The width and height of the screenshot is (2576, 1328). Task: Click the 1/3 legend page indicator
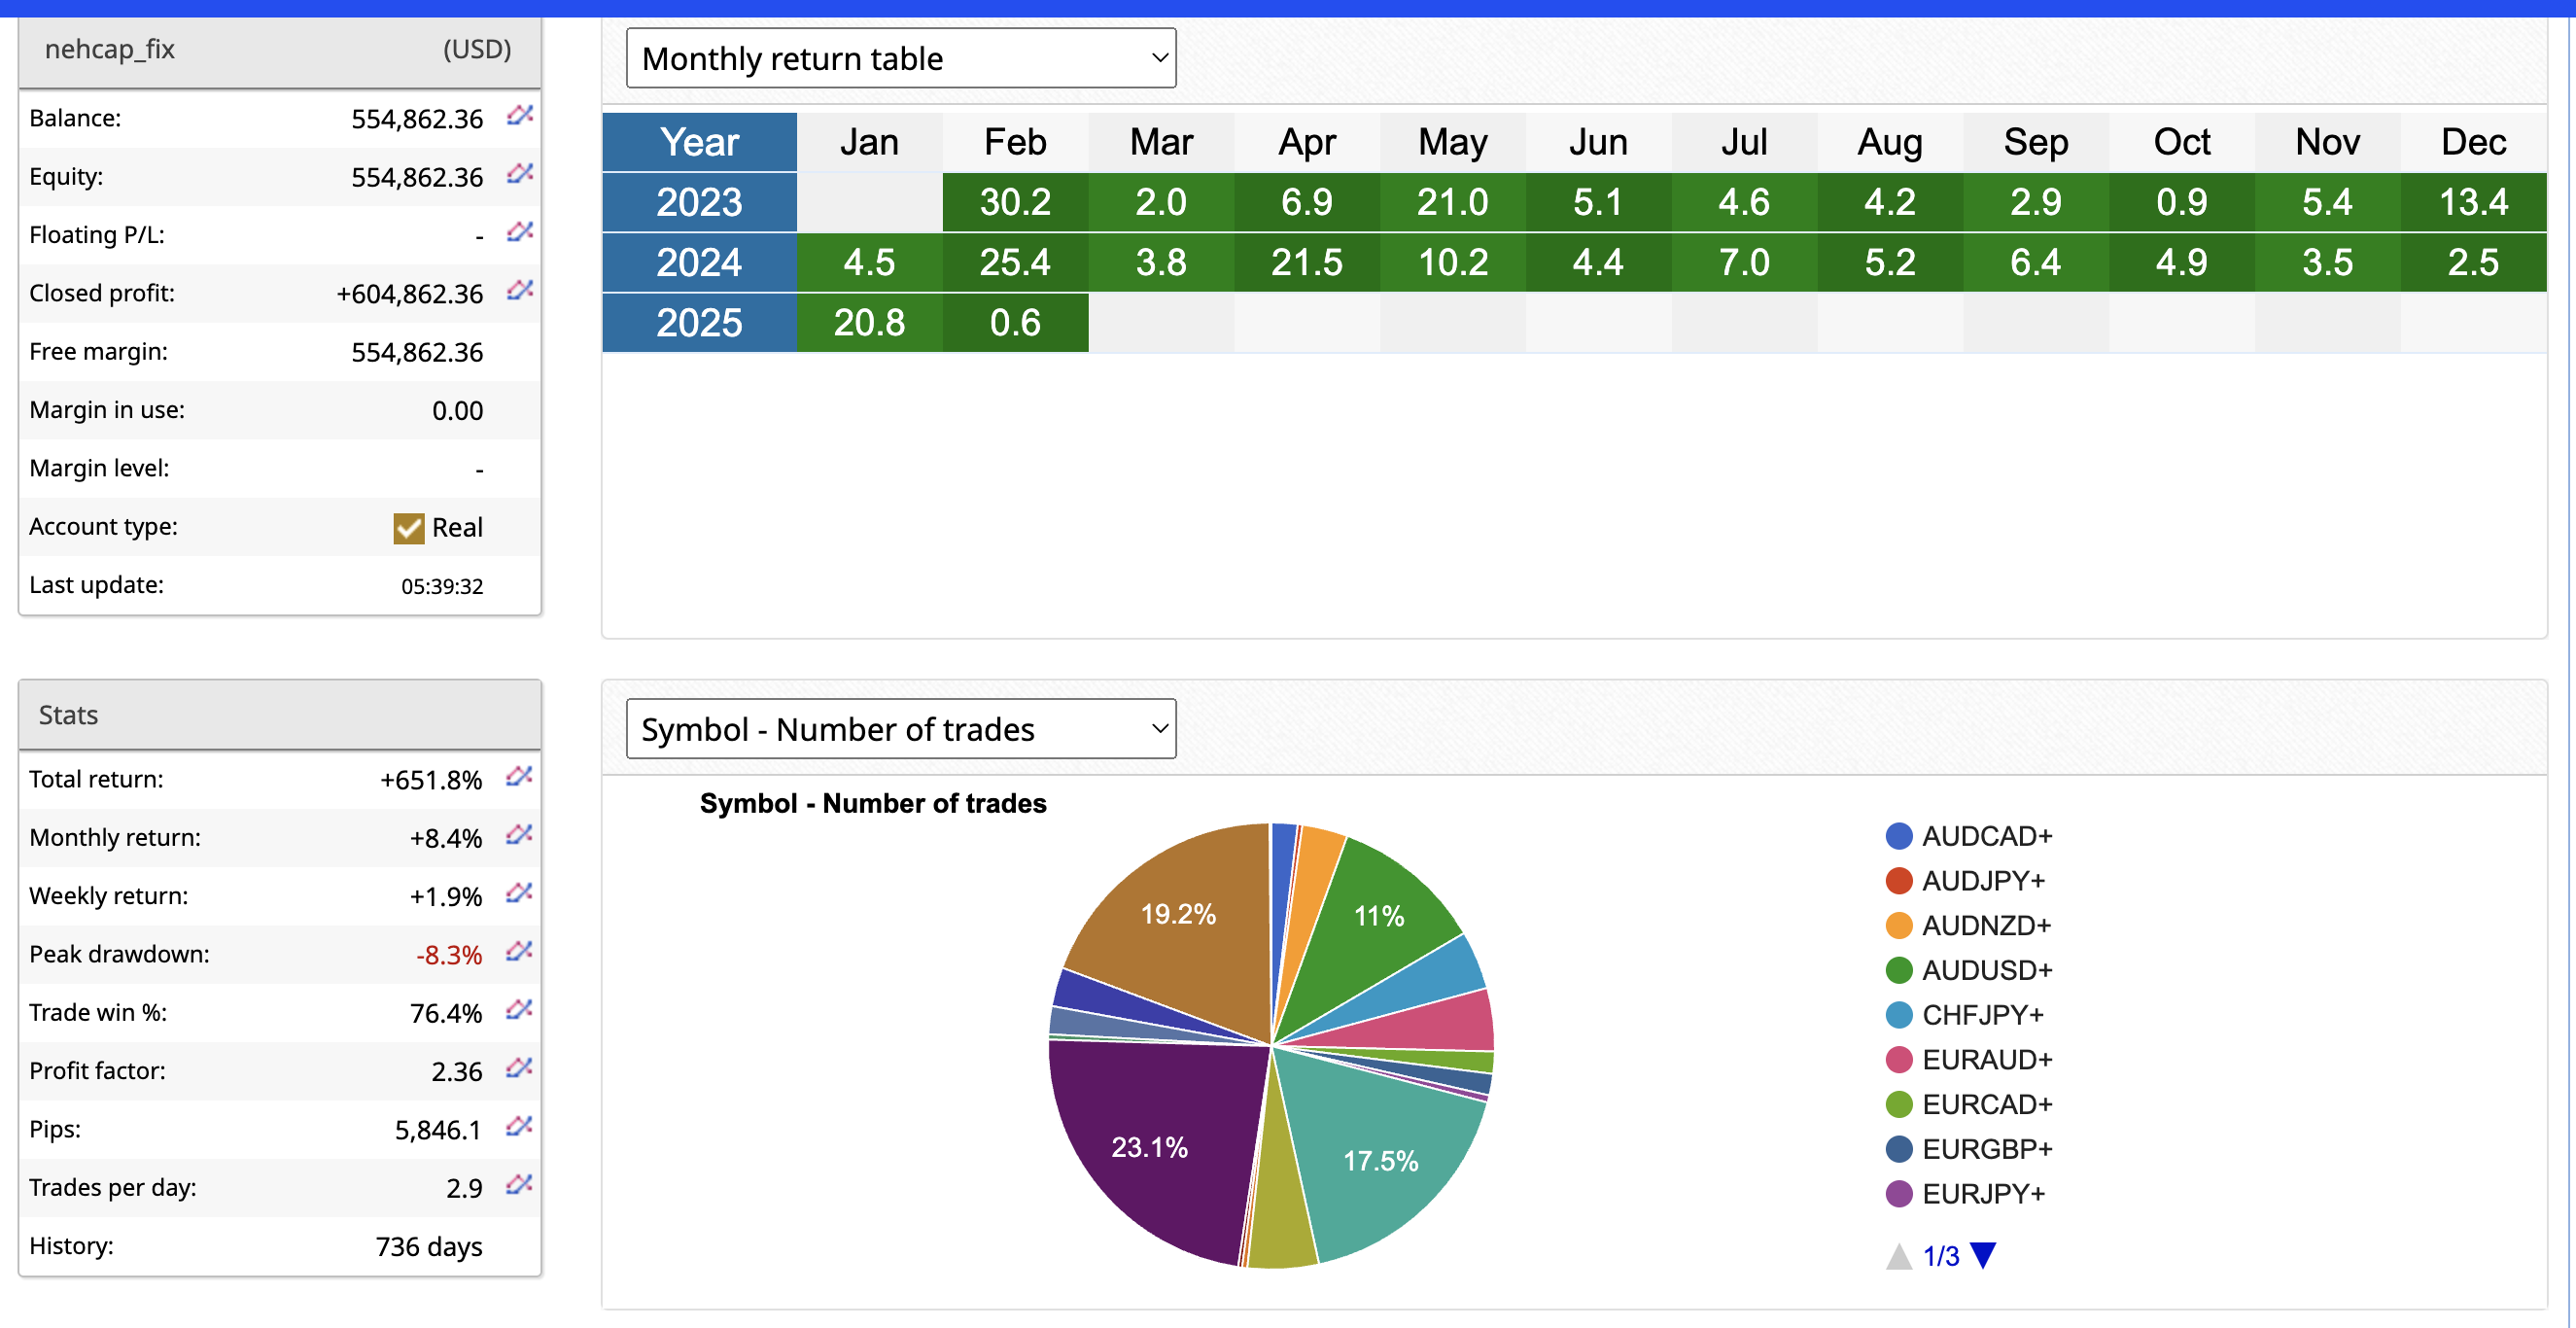point(1940,1256)
